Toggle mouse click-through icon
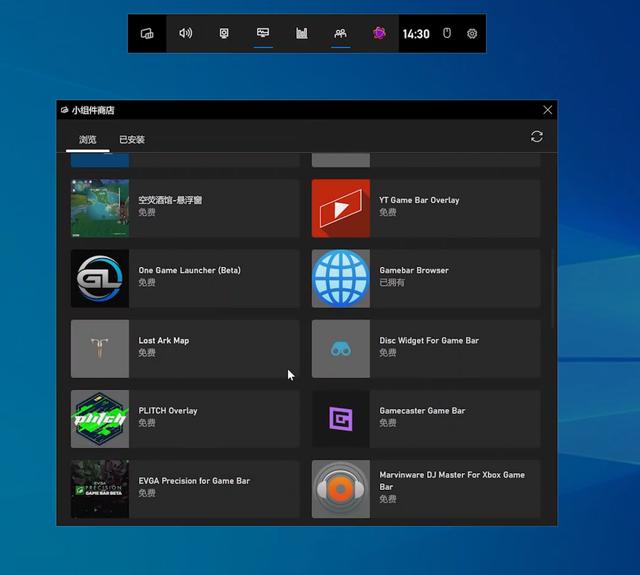The width and height of the screenshot is (640, 575). coord(447,34)
